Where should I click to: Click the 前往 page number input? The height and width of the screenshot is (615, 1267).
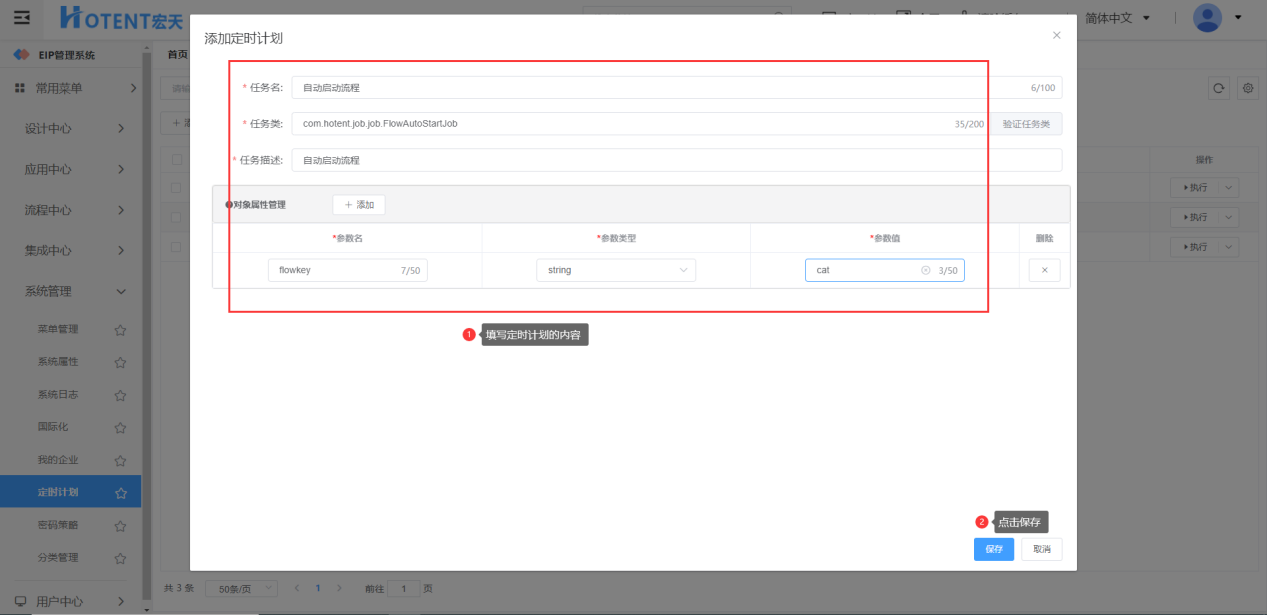pos(404,588)
